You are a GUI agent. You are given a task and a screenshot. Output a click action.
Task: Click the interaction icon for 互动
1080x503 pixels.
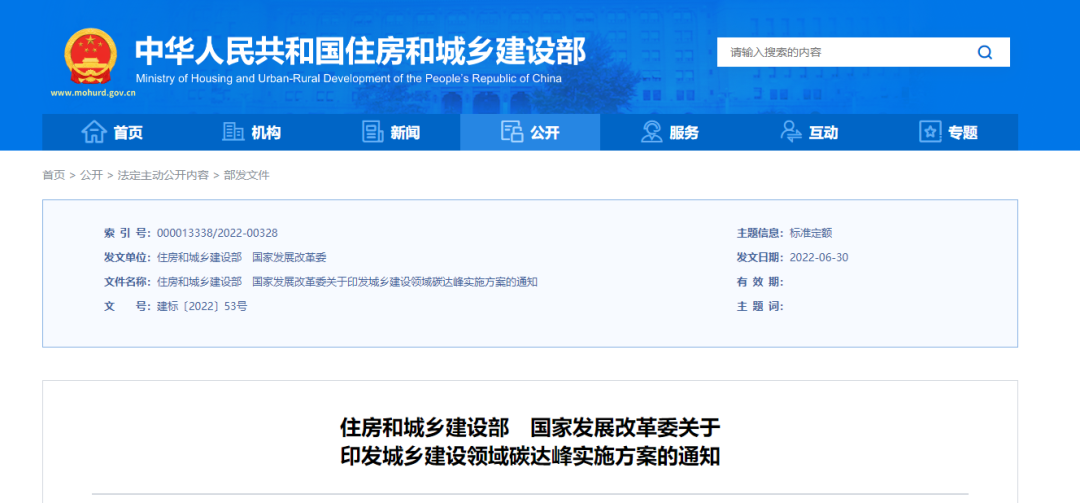coord(791,132)
